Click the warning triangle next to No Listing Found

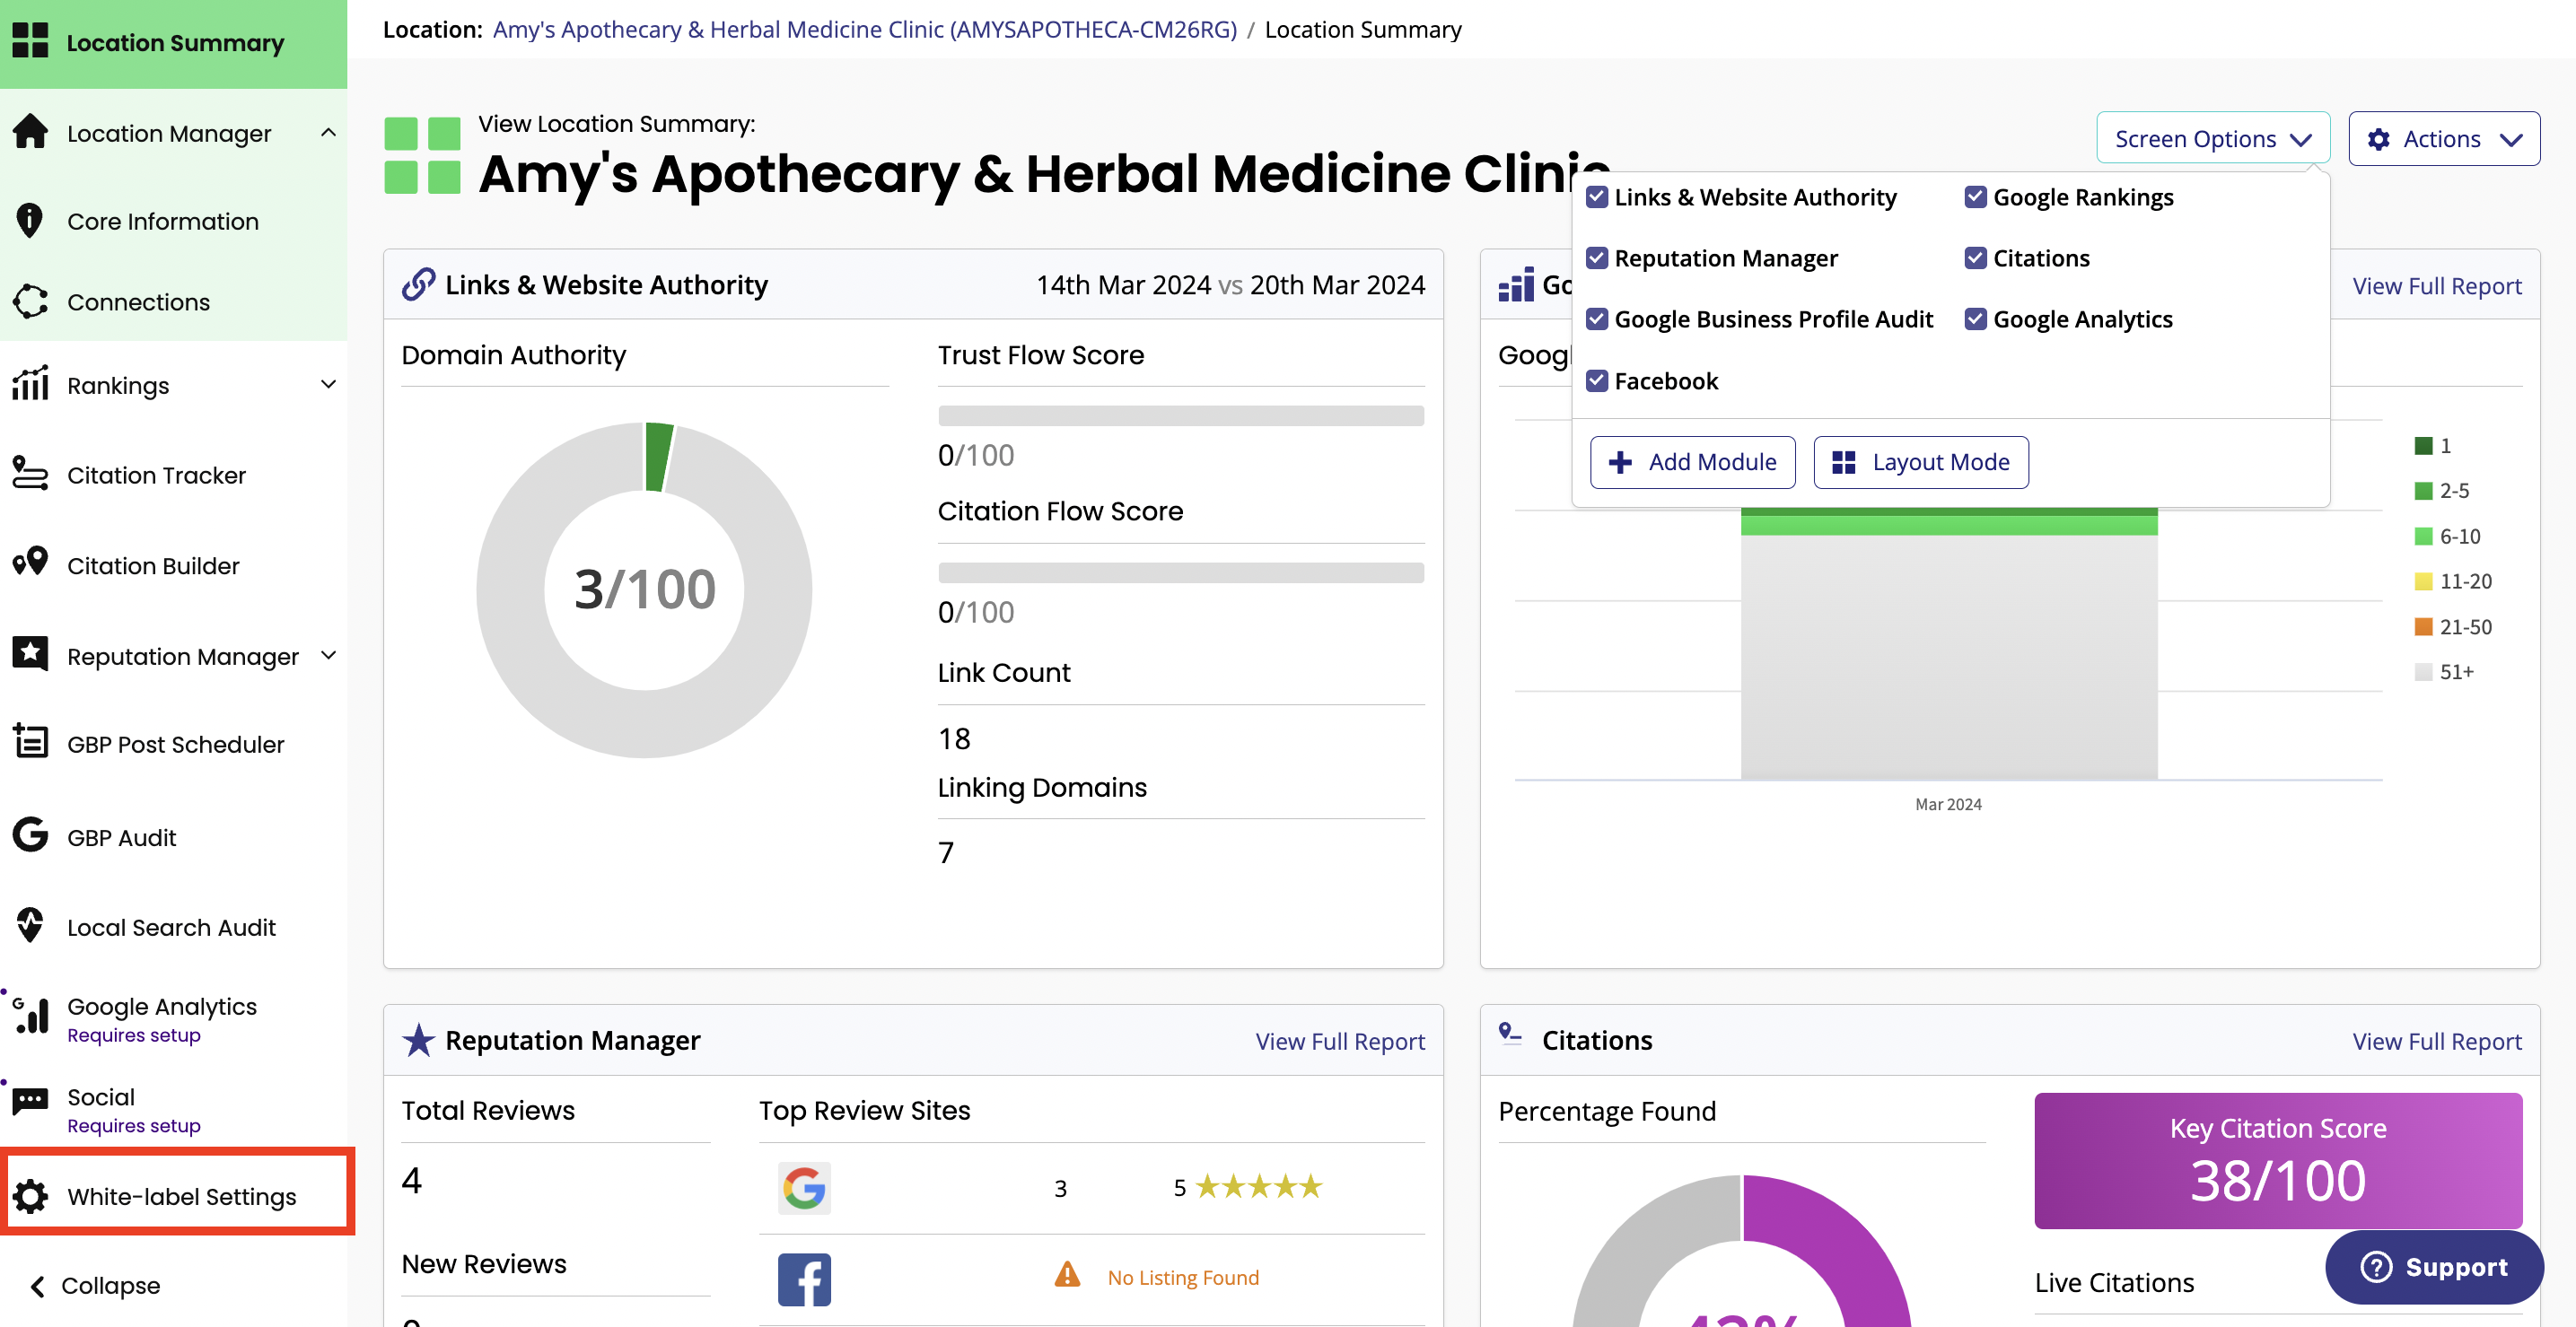pyautogui.click(x=1067, y=1275)
